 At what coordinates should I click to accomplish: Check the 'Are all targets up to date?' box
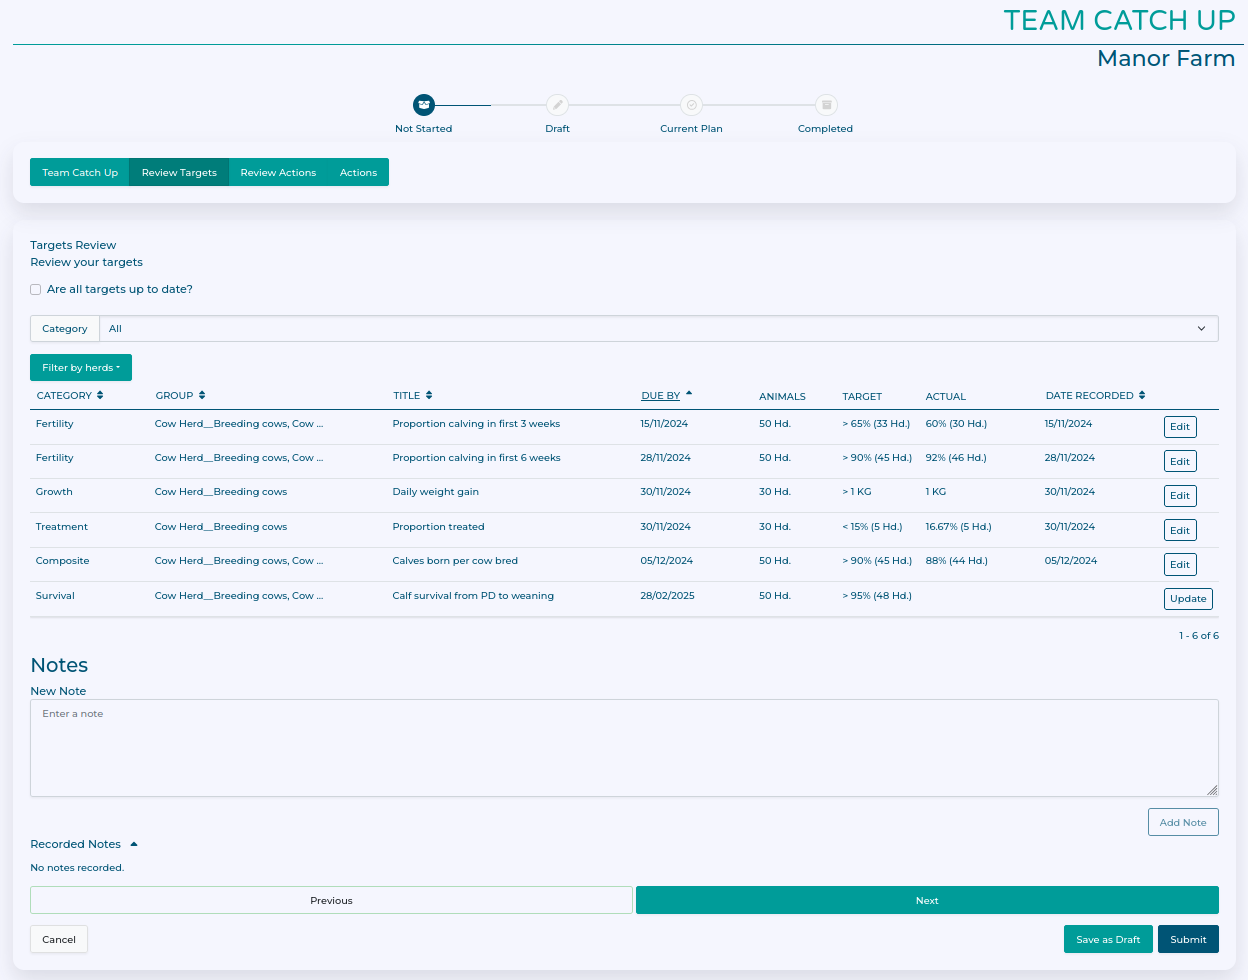point(36,290)
